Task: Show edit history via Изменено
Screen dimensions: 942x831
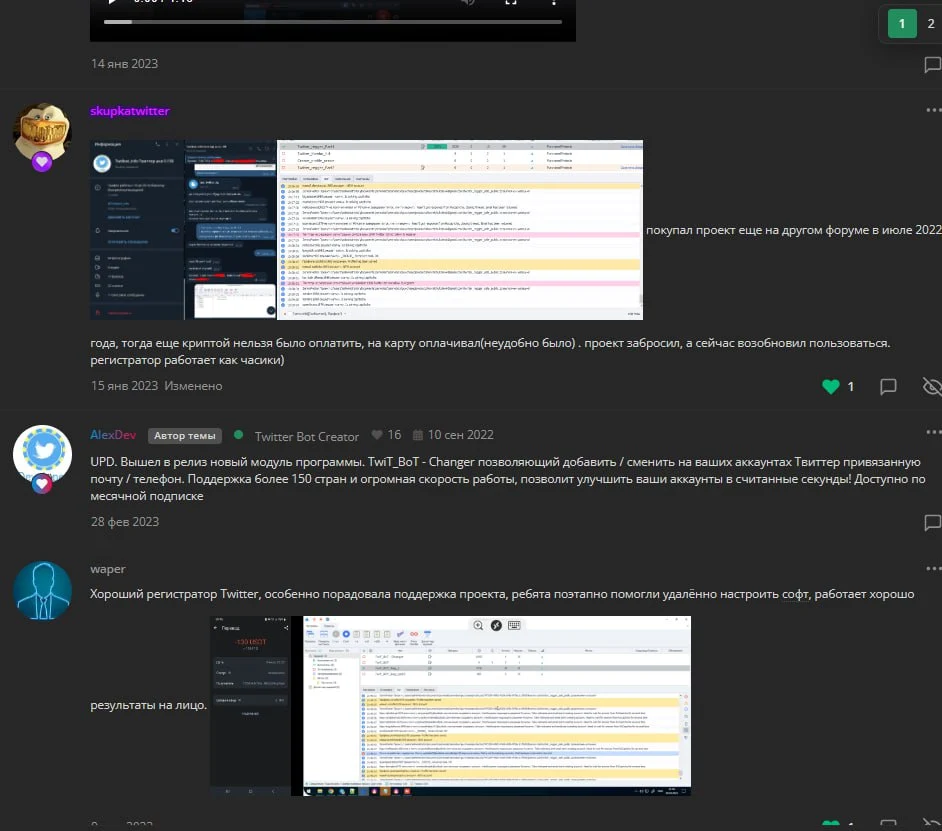Action: pos(193,386)
